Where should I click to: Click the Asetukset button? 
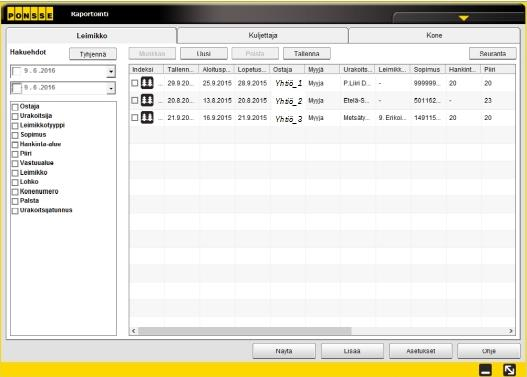coord(421,351)
